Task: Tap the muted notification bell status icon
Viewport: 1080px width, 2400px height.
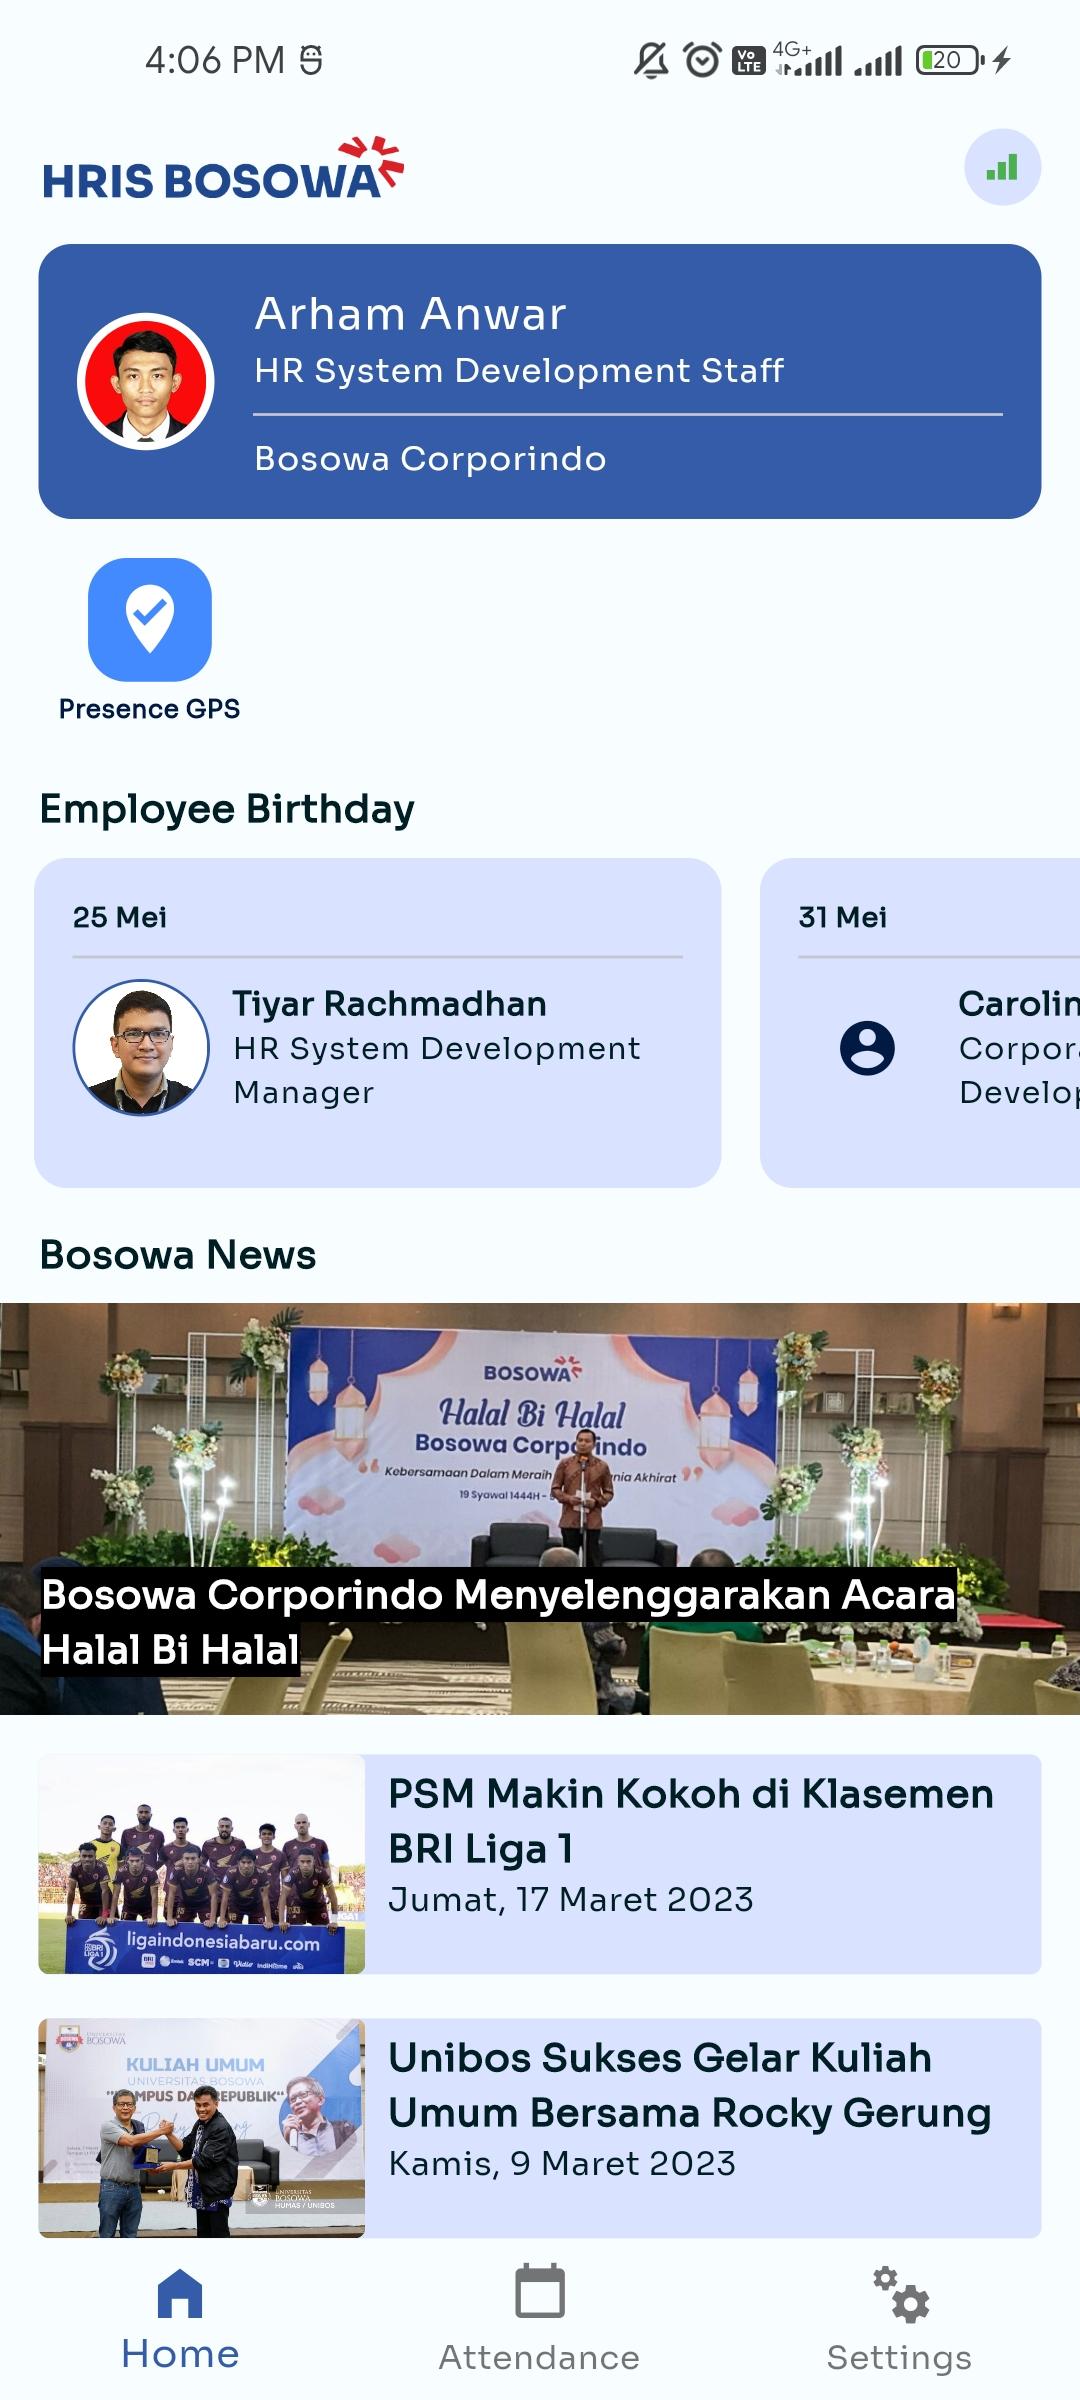Action: 651,61
